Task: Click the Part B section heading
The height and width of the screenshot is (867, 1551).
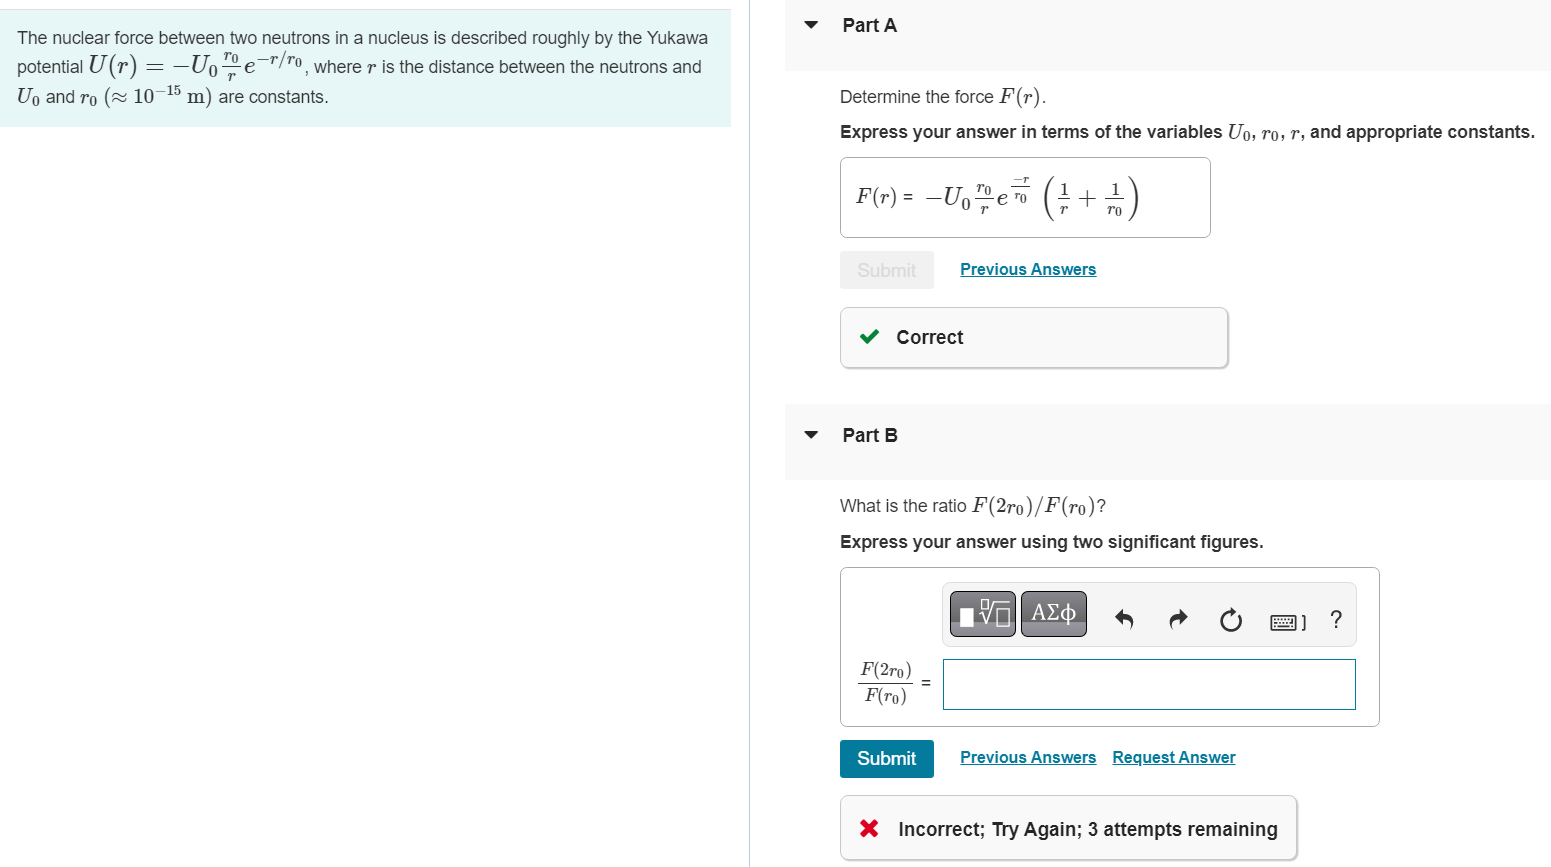Action: [x=869, y=434]
